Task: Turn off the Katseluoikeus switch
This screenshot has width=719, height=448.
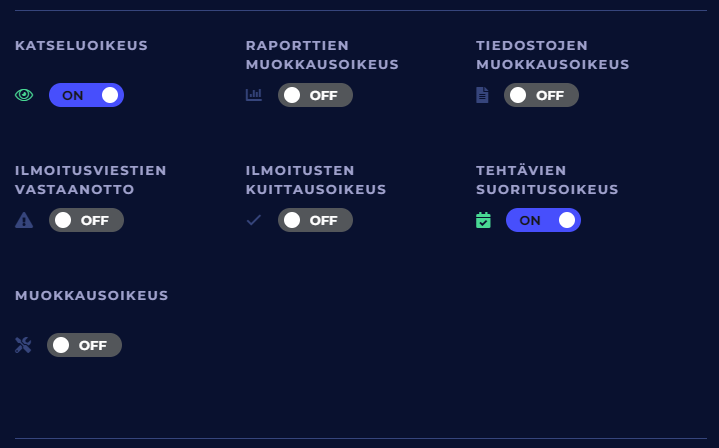Action: pos(86,95)
